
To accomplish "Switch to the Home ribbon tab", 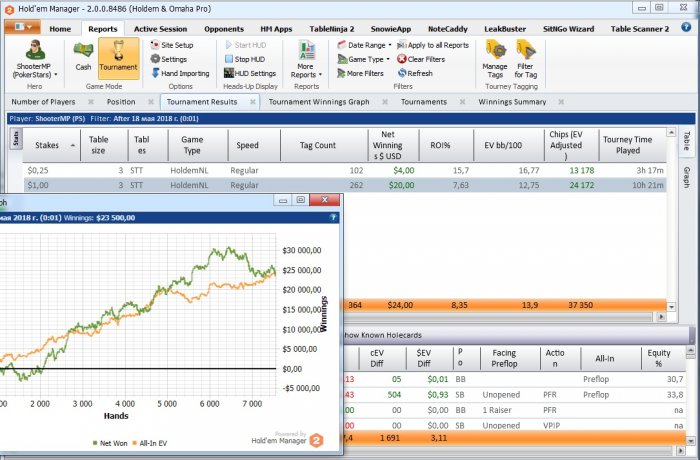I will tap(60, 29).
